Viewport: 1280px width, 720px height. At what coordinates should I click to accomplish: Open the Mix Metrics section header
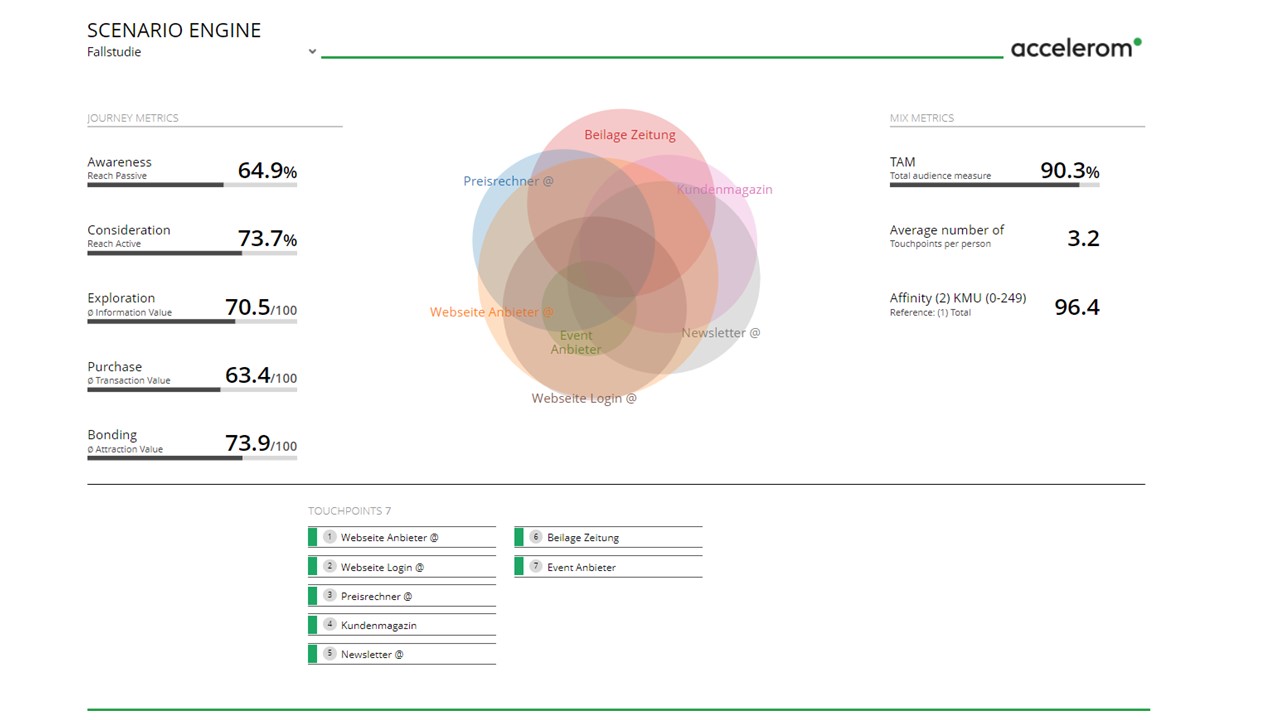[921, 118]
